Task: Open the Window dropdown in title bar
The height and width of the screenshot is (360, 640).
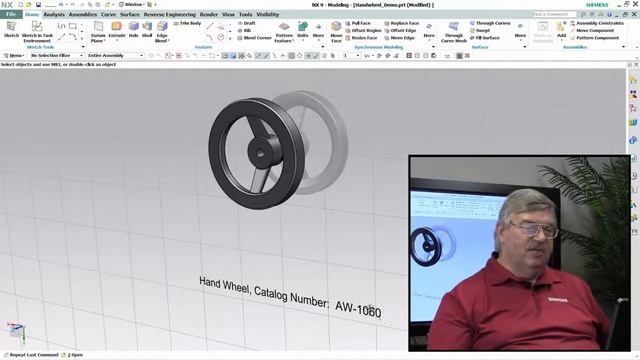Action: [131, 4]
